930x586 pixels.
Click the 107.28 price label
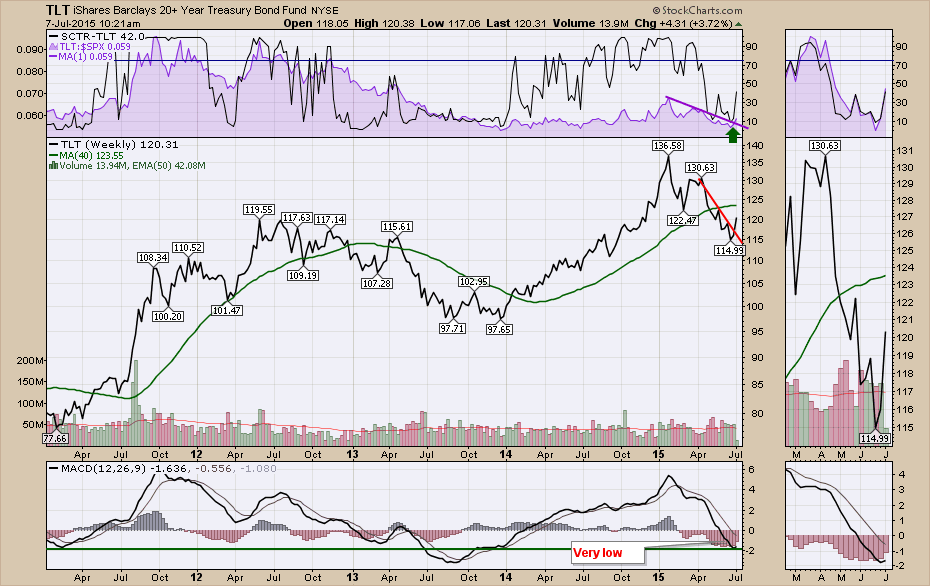[377, 284]
